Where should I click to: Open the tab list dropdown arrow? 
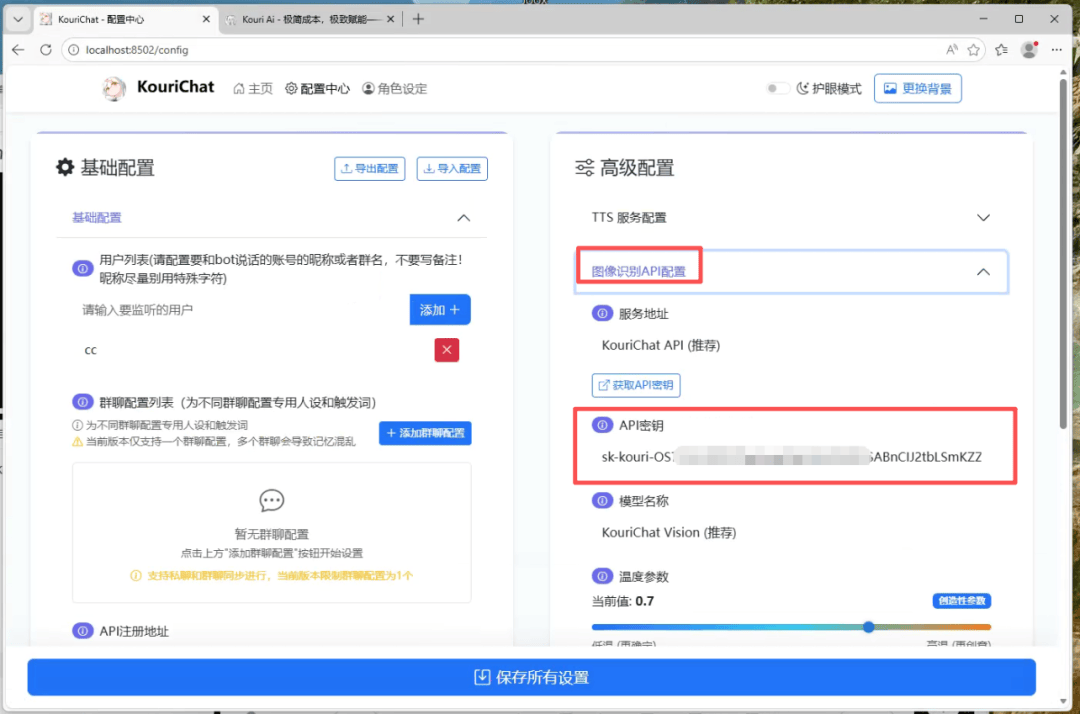click(x=18, y=19)
